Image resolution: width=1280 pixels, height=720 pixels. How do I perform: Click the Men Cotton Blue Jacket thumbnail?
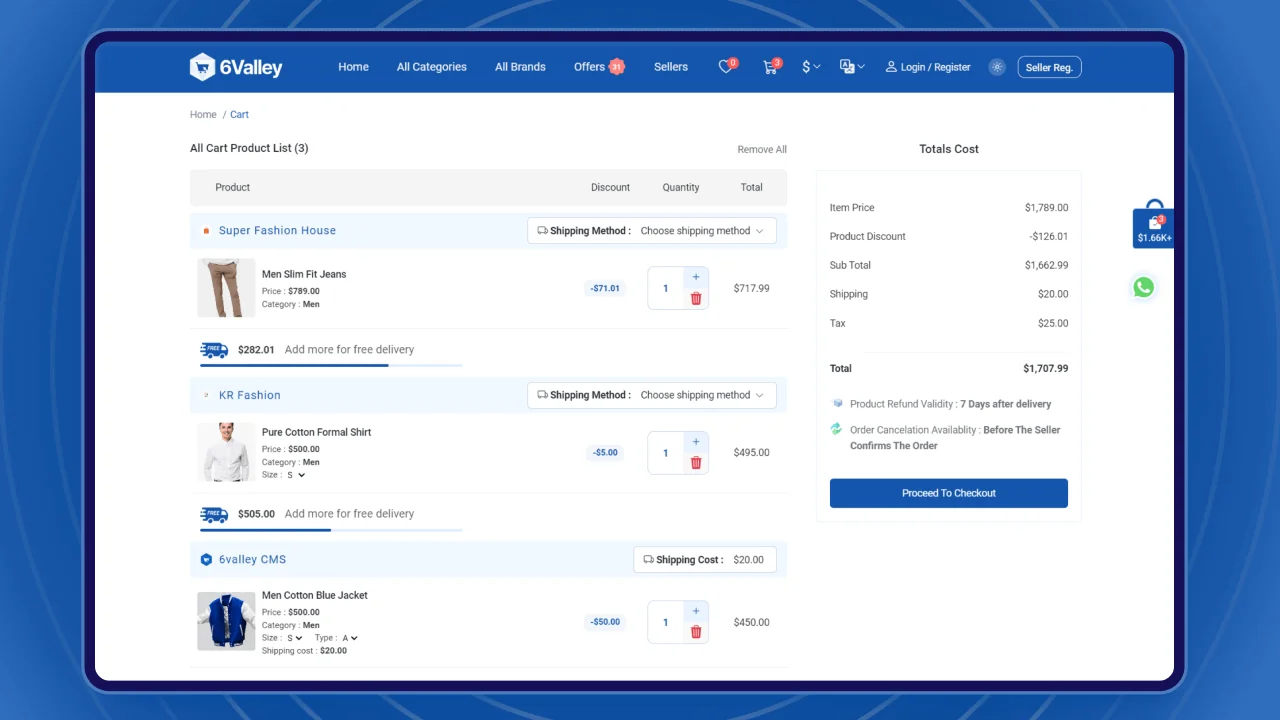tap(226, 621)
